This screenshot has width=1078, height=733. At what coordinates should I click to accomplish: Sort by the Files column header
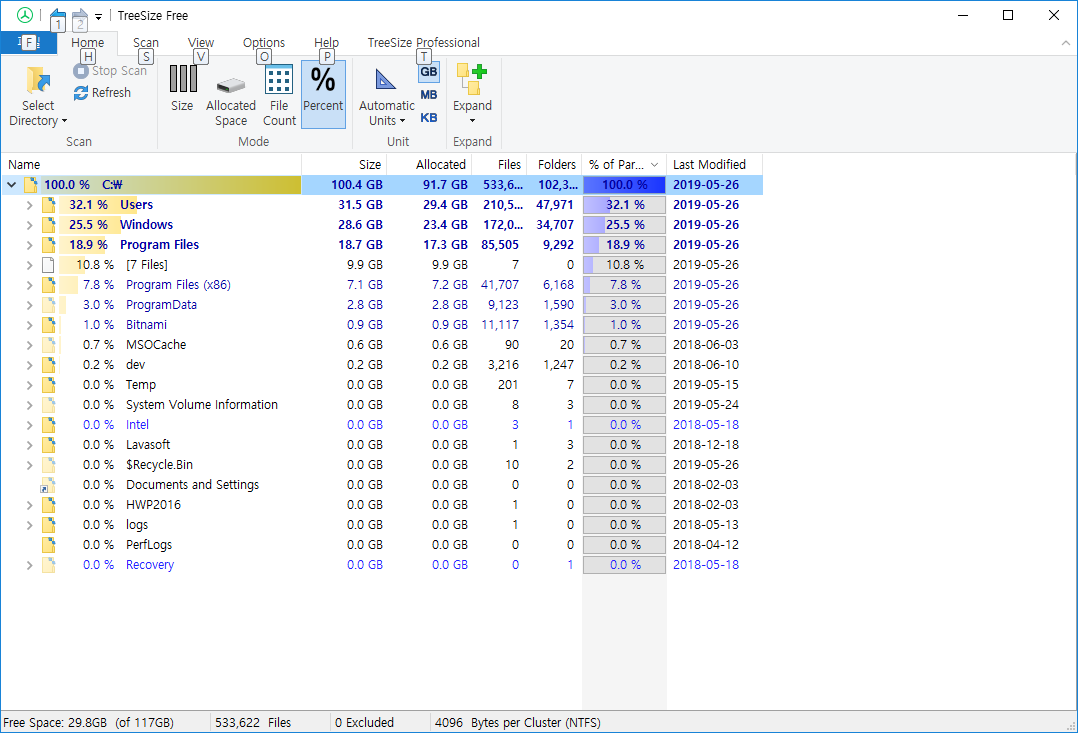(x=499, y=164)
